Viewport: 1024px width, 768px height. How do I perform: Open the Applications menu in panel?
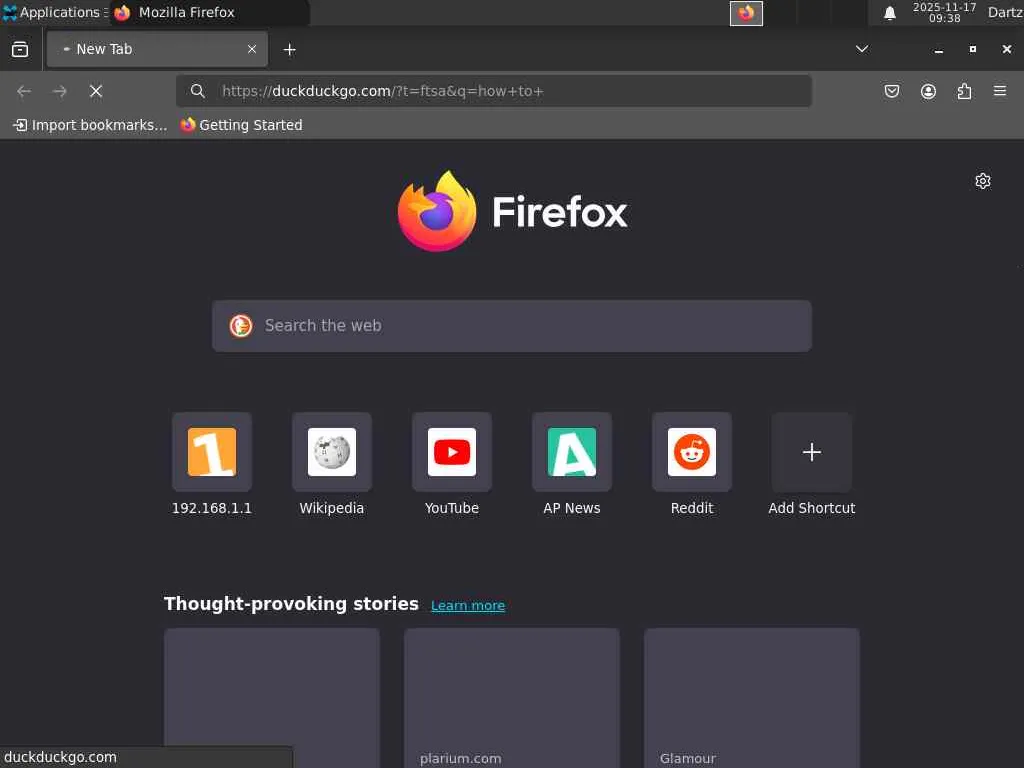click(55, 12)
